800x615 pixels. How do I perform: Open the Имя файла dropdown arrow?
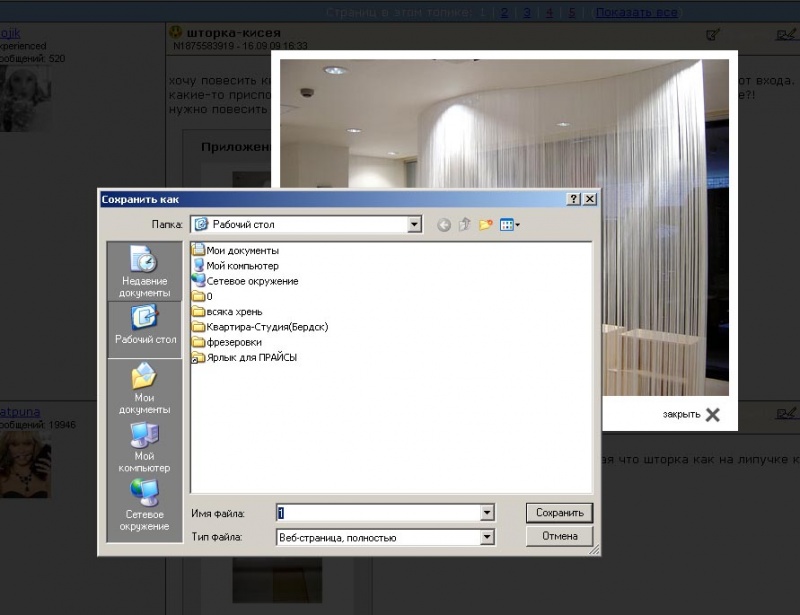click(487, 513)
